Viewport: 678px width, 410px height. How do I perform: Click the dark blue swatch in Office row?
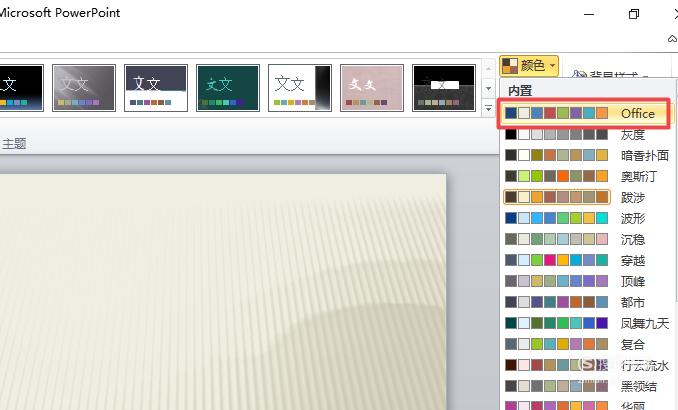coord(511,113)
